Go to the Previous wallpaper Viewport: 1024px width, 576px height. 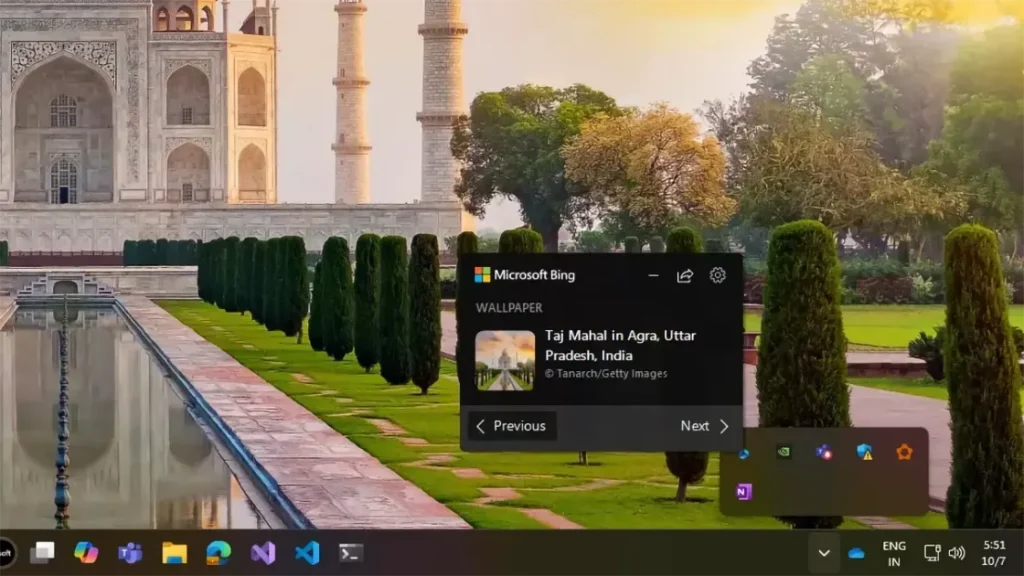coord(511,426)
